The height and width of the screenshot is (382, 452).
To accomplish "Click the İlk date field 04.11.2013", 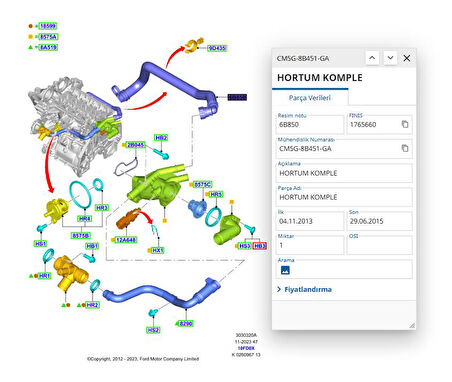I will point(310,221).
